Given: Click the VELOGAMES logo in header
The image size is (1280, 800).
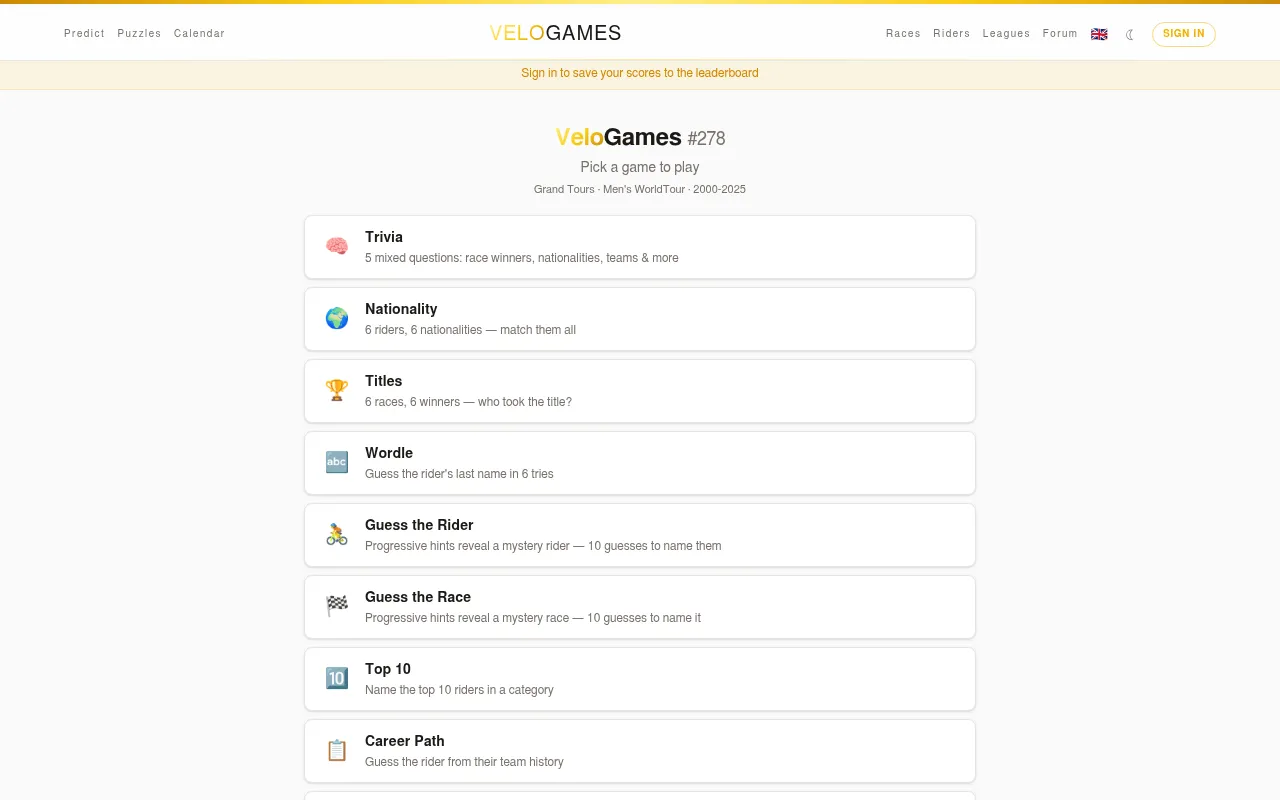Looking at the screenshot, I should click(x=555, y=33).
